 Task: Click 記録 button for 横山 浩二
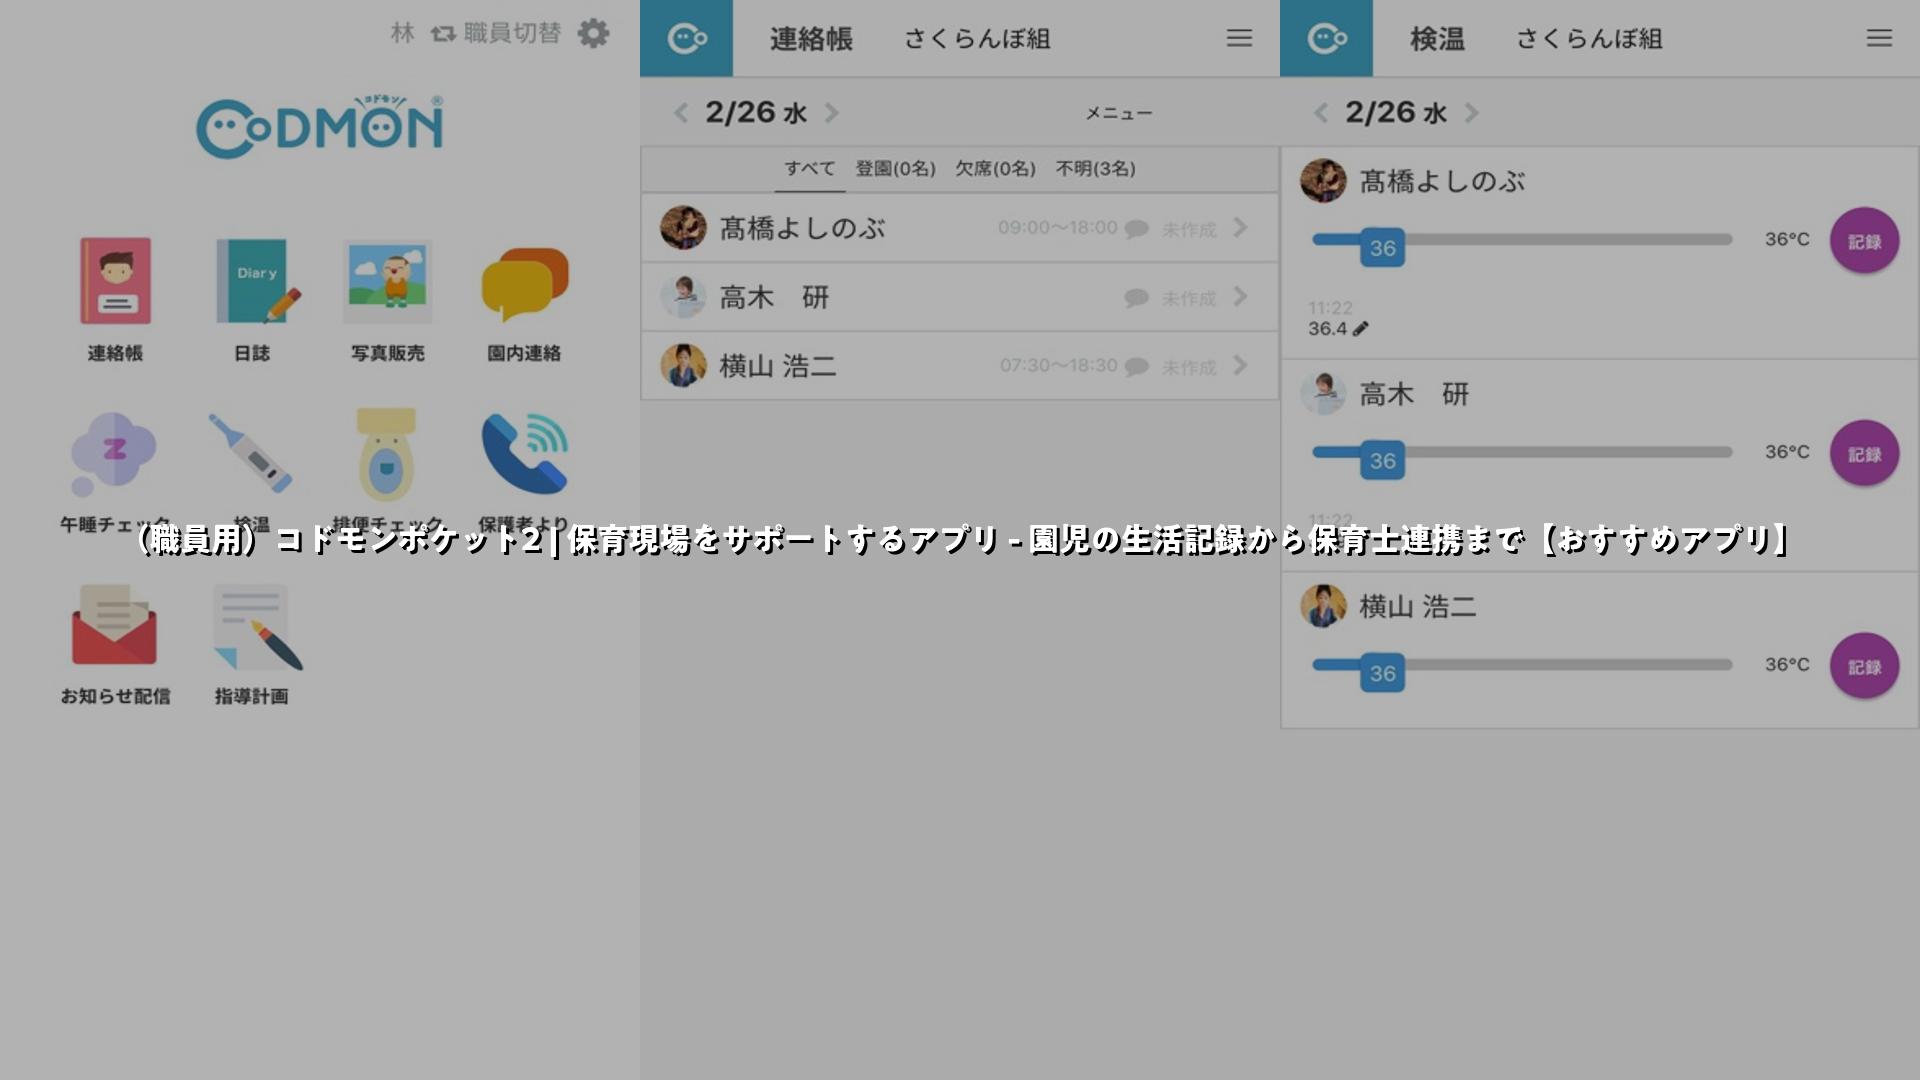[1864, 667]
